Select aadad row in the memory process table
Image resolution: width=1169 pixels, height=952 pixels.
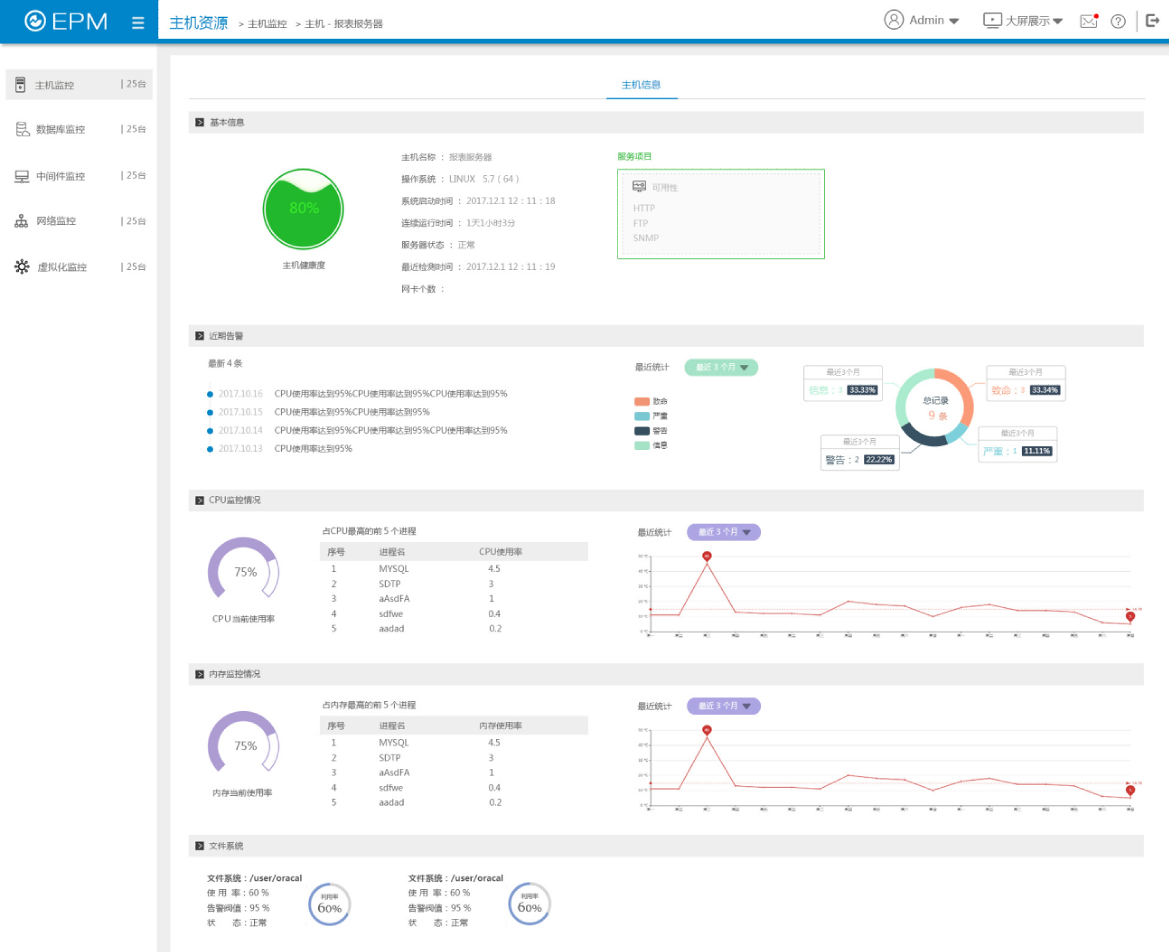[454, 802]
